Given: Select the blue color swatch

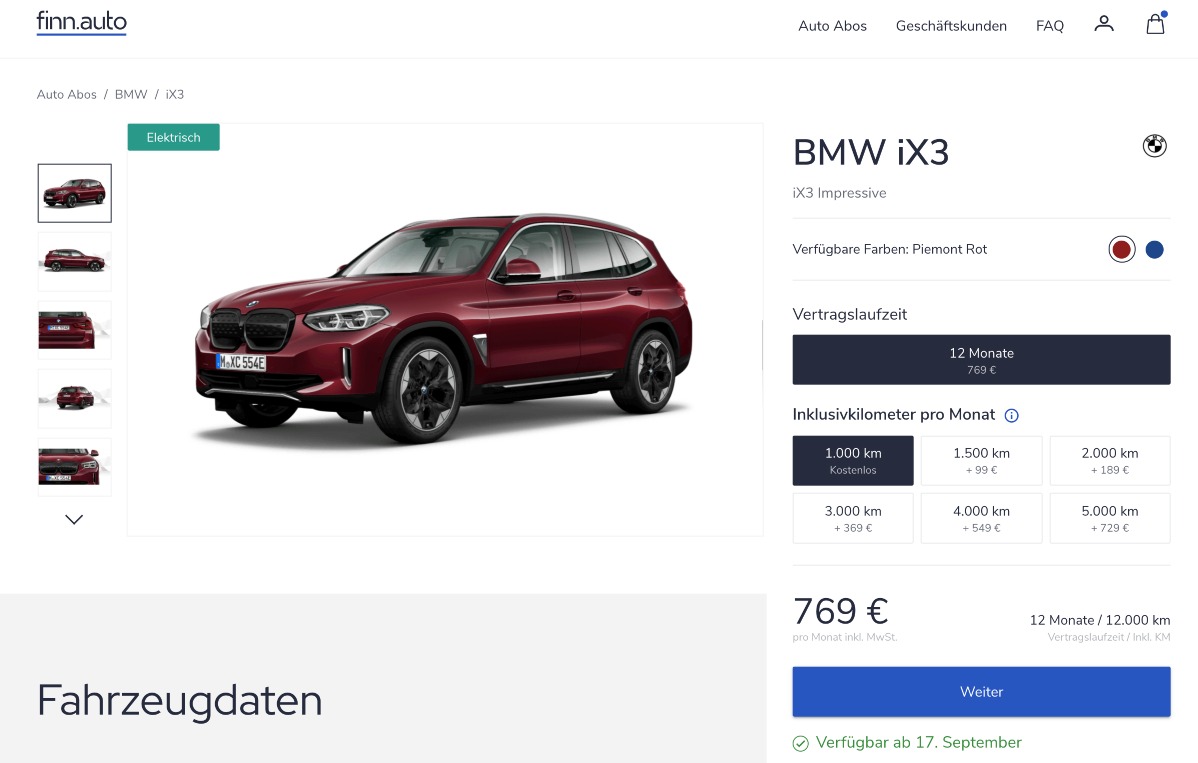Looking at the screenshot, I should [1154, 249].
